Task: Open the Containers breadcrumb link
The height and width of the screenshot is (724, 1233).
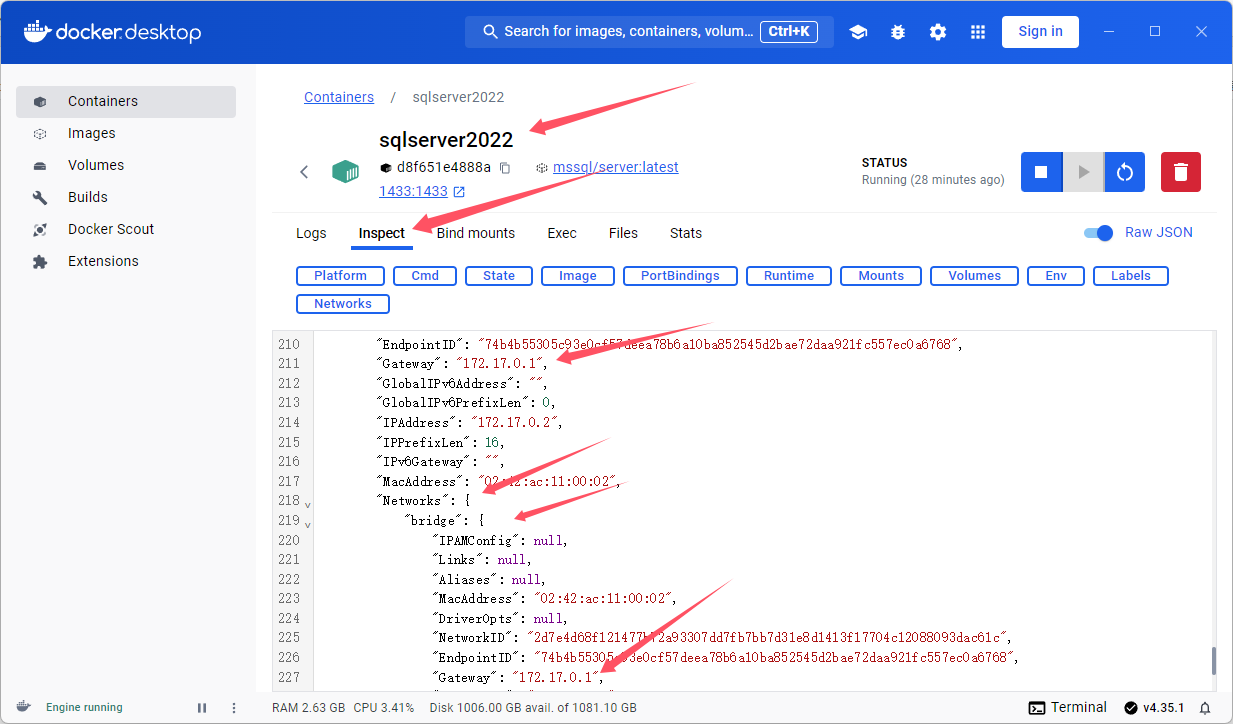Action: click(339, 97)
